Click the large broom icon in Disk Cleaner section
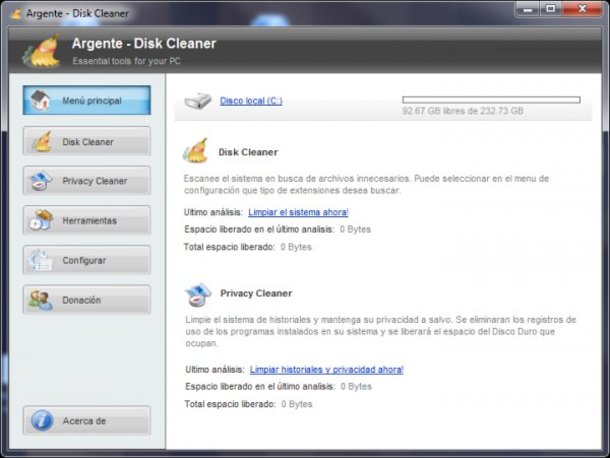This screenshot has height=458, width=610. click(x=196, y=151)
